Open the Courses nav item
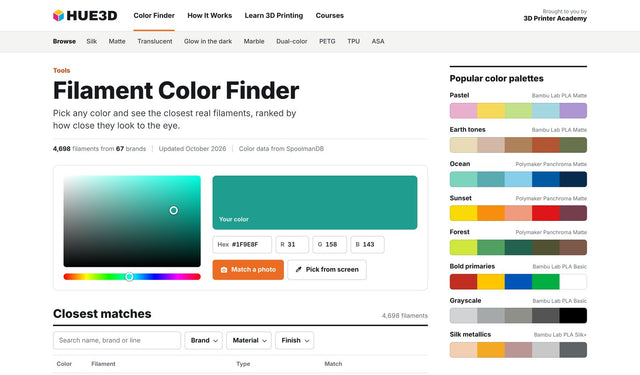This screenshot has width=640, height=375. (329, 16)
